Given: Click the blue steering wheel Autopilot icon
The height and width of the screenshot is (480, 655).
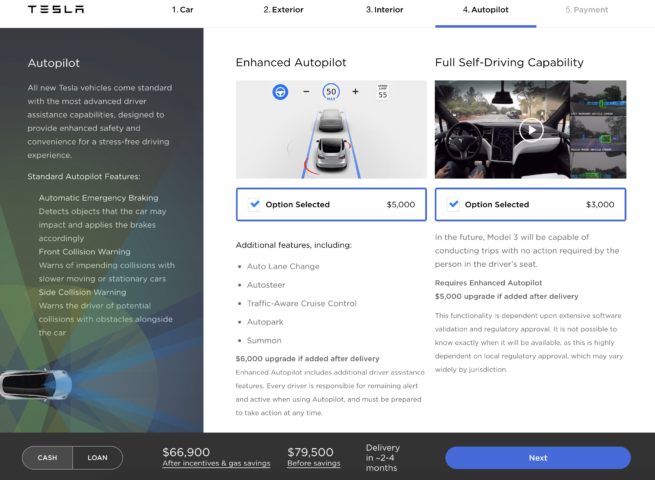Looking at the screenshot, I should (280, 91).
